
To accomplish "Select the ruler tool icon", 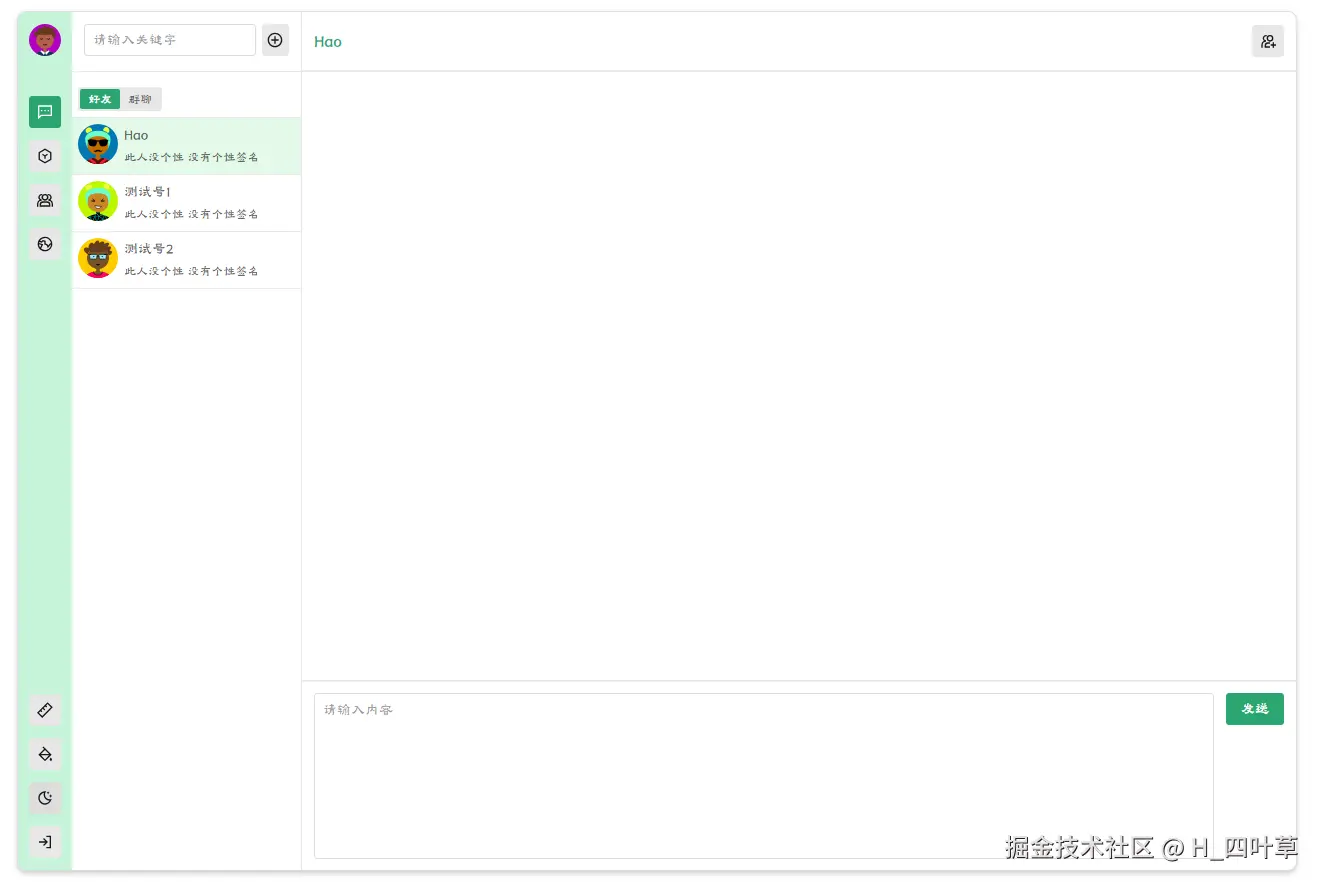I will coord(44,710).
